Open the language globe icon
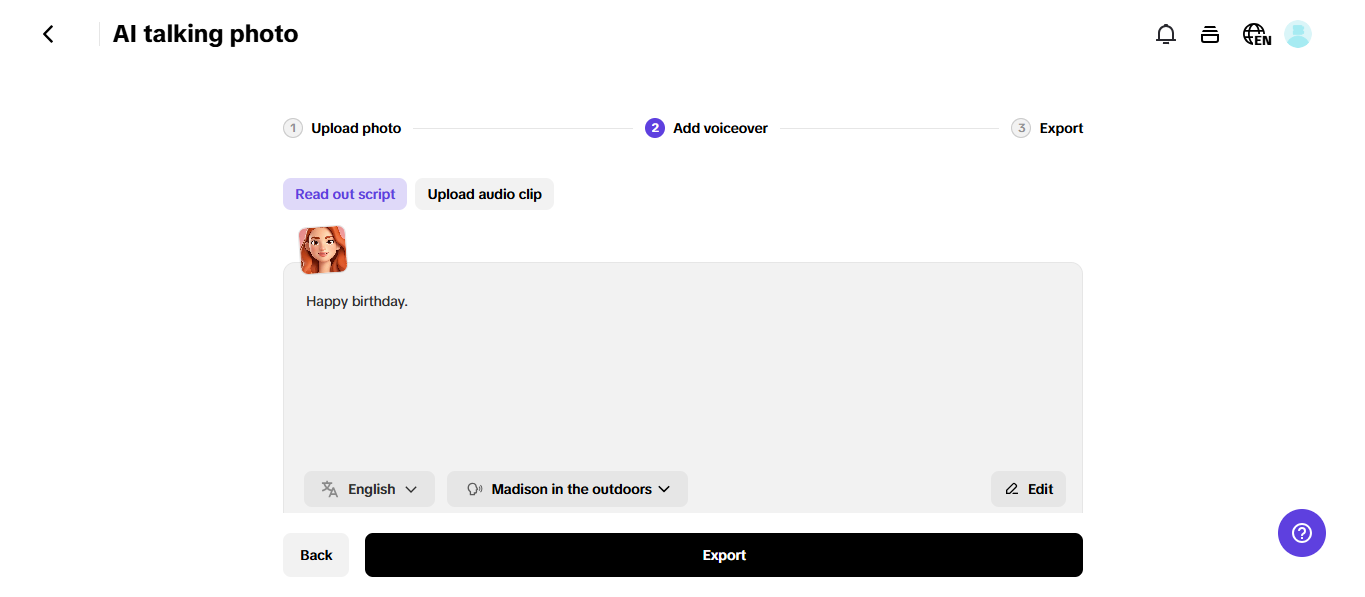This screenshot has width=1365, height=597. [x=1256, y=35]
